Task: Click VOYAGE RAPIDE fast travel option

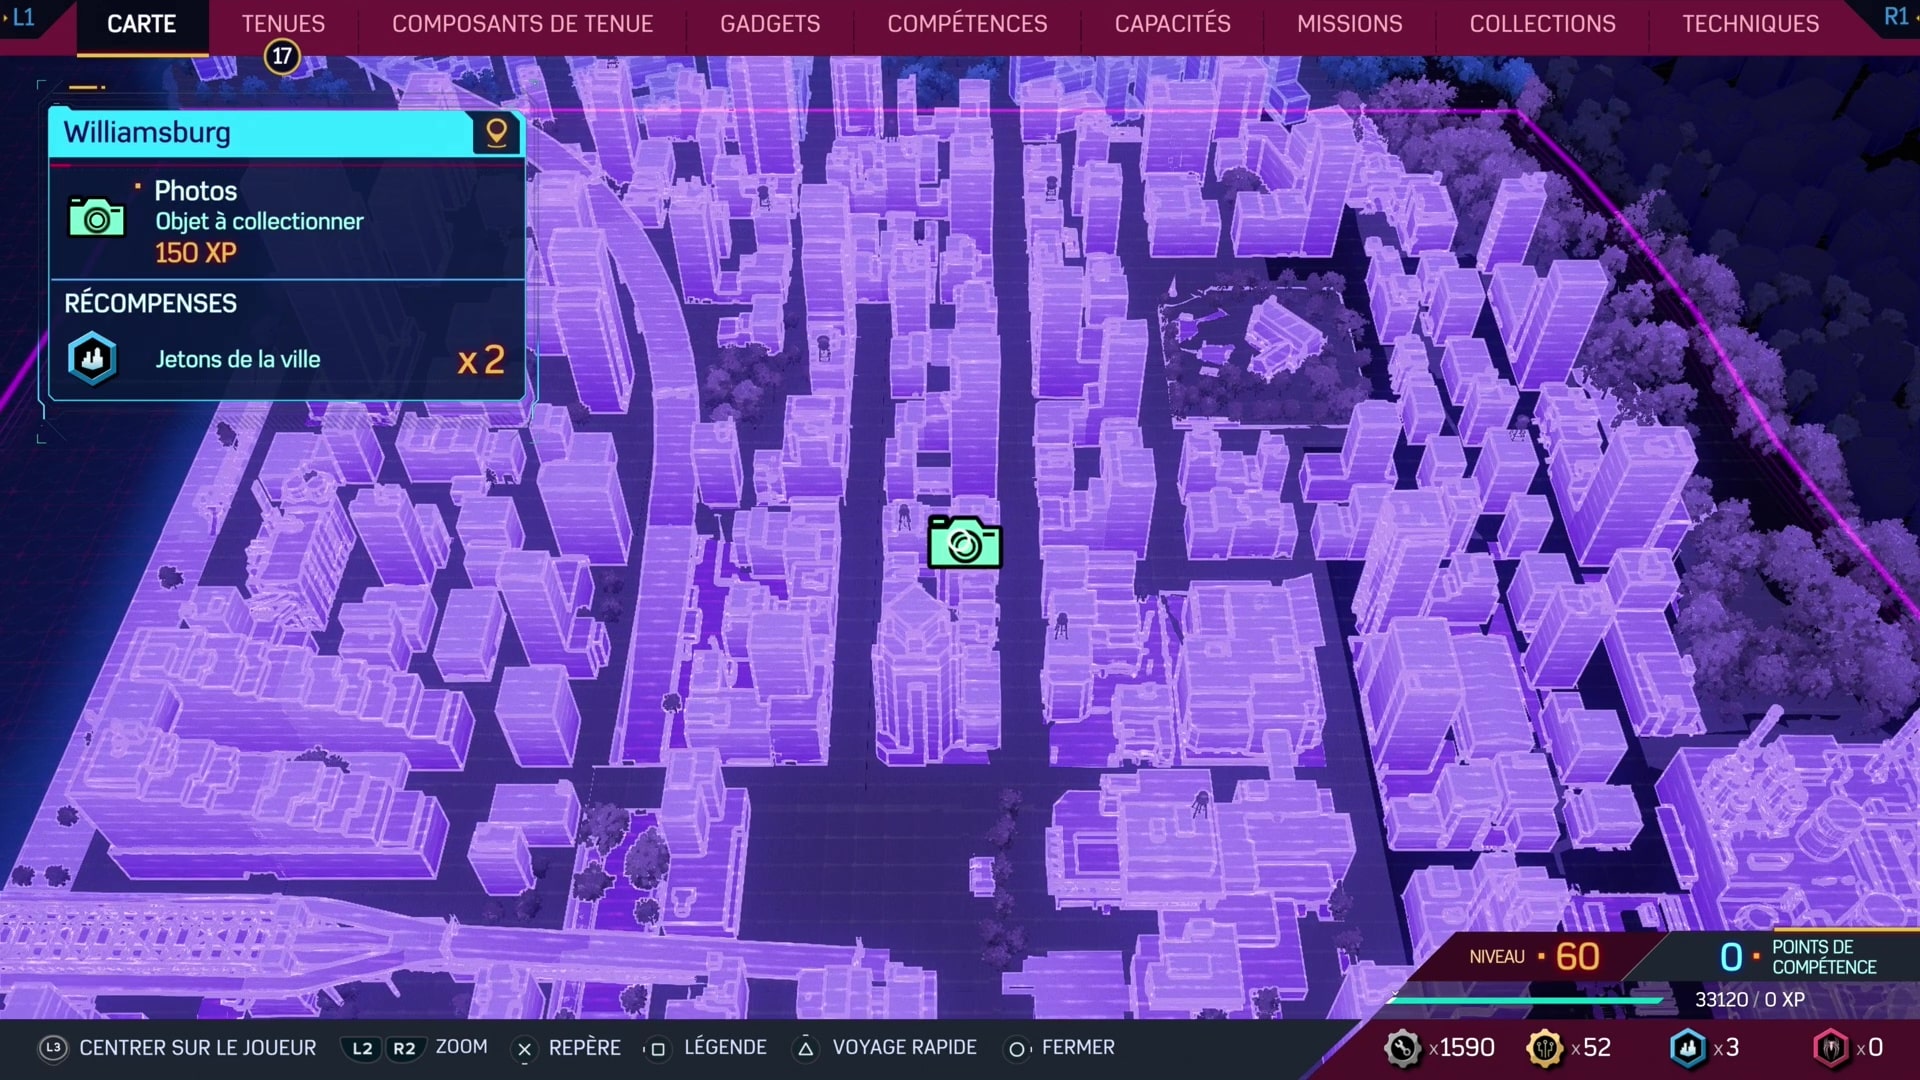Action: pos(903,1047)
